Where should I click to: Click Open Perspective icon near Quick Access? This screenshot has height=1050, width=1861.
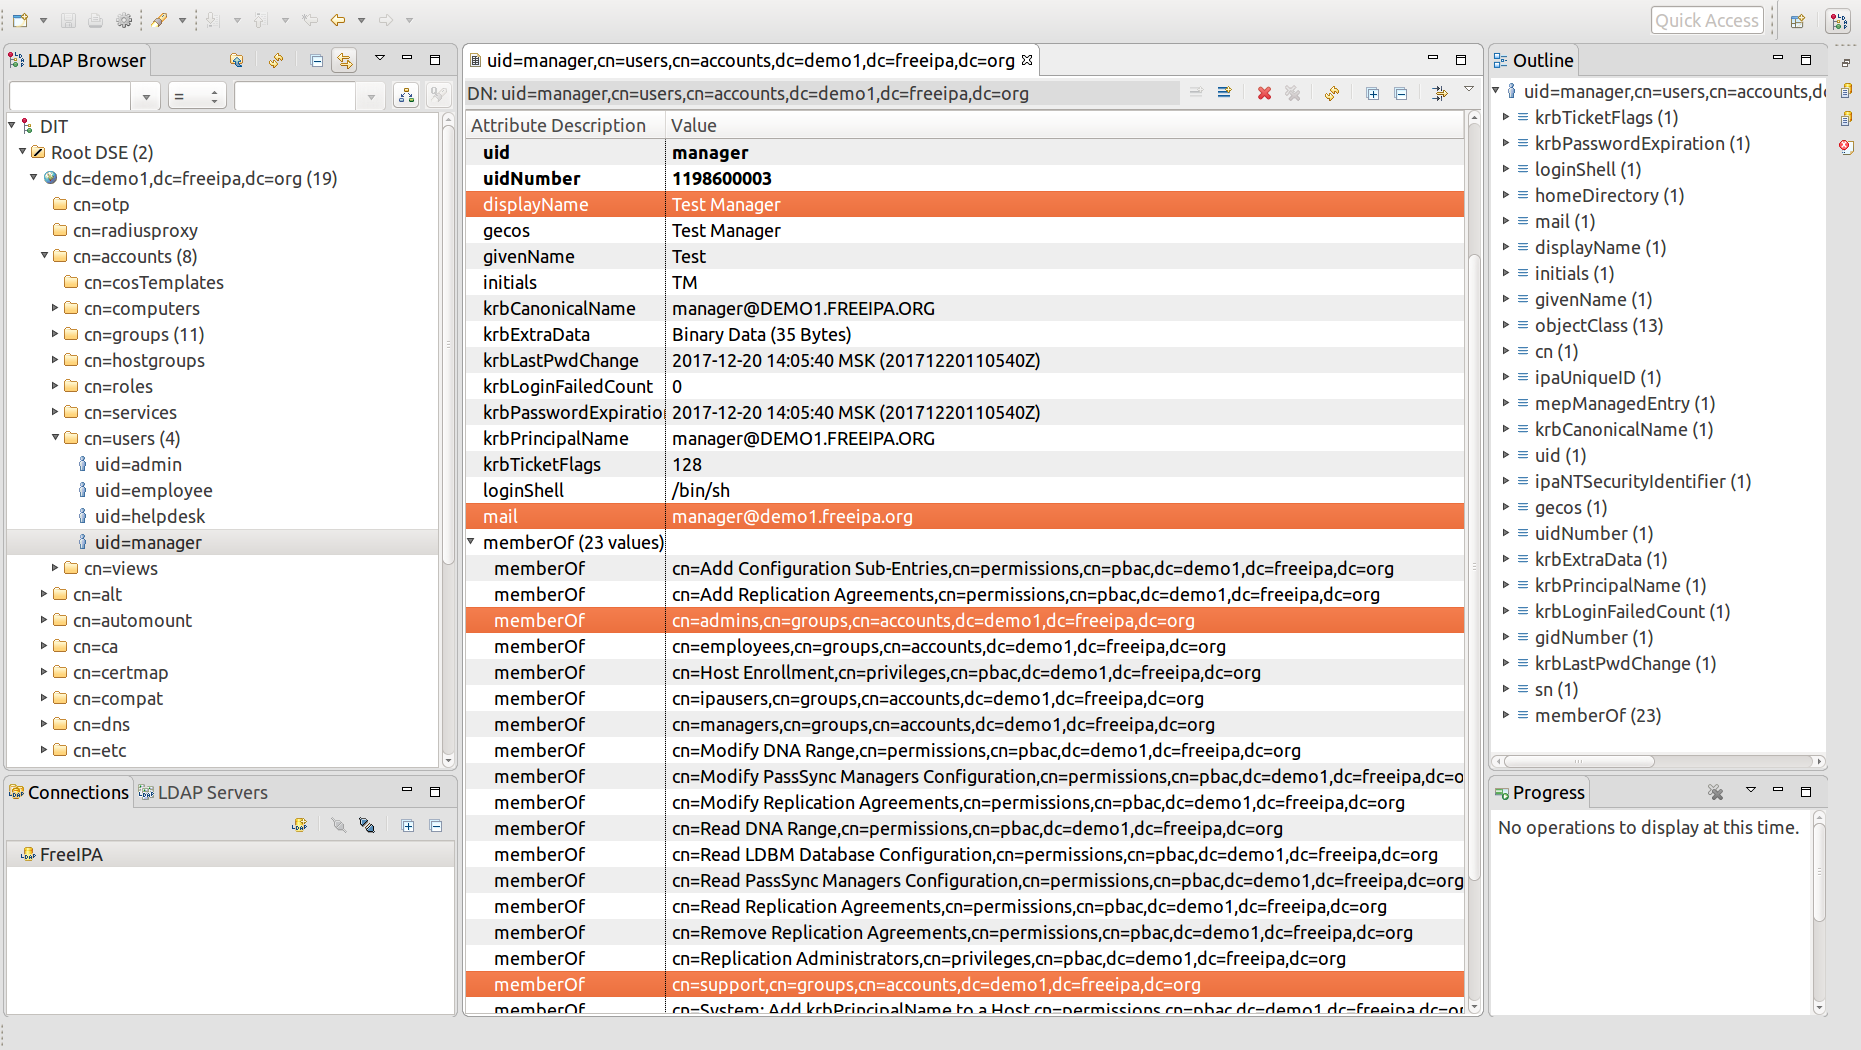[x=1797, y=20]
